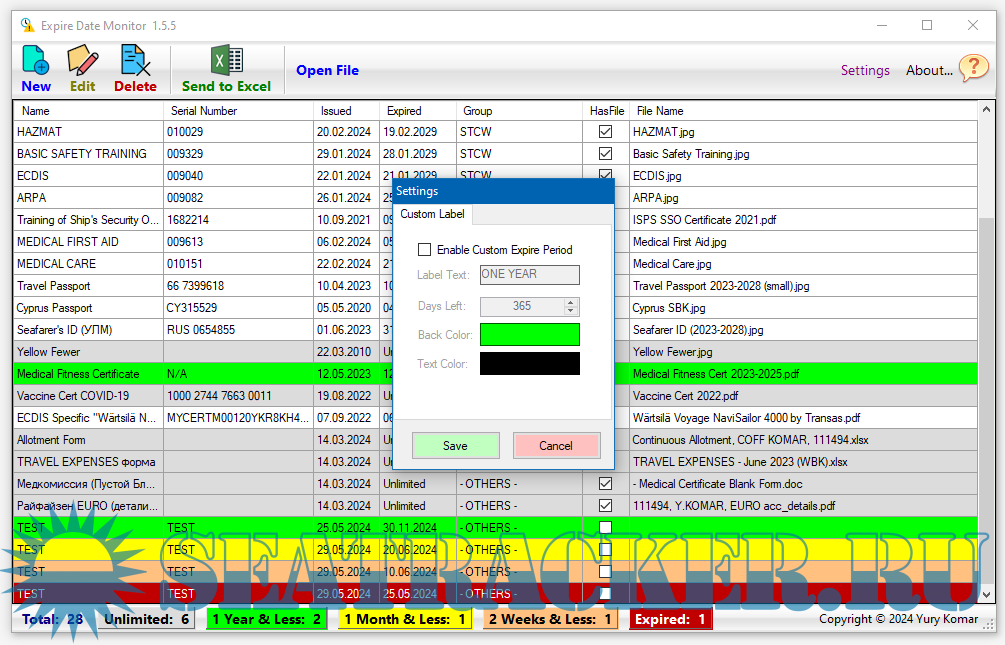The image size is (1005, 645).
Task: Click the Edit pencil icon
Action: [x=82, y=62]
